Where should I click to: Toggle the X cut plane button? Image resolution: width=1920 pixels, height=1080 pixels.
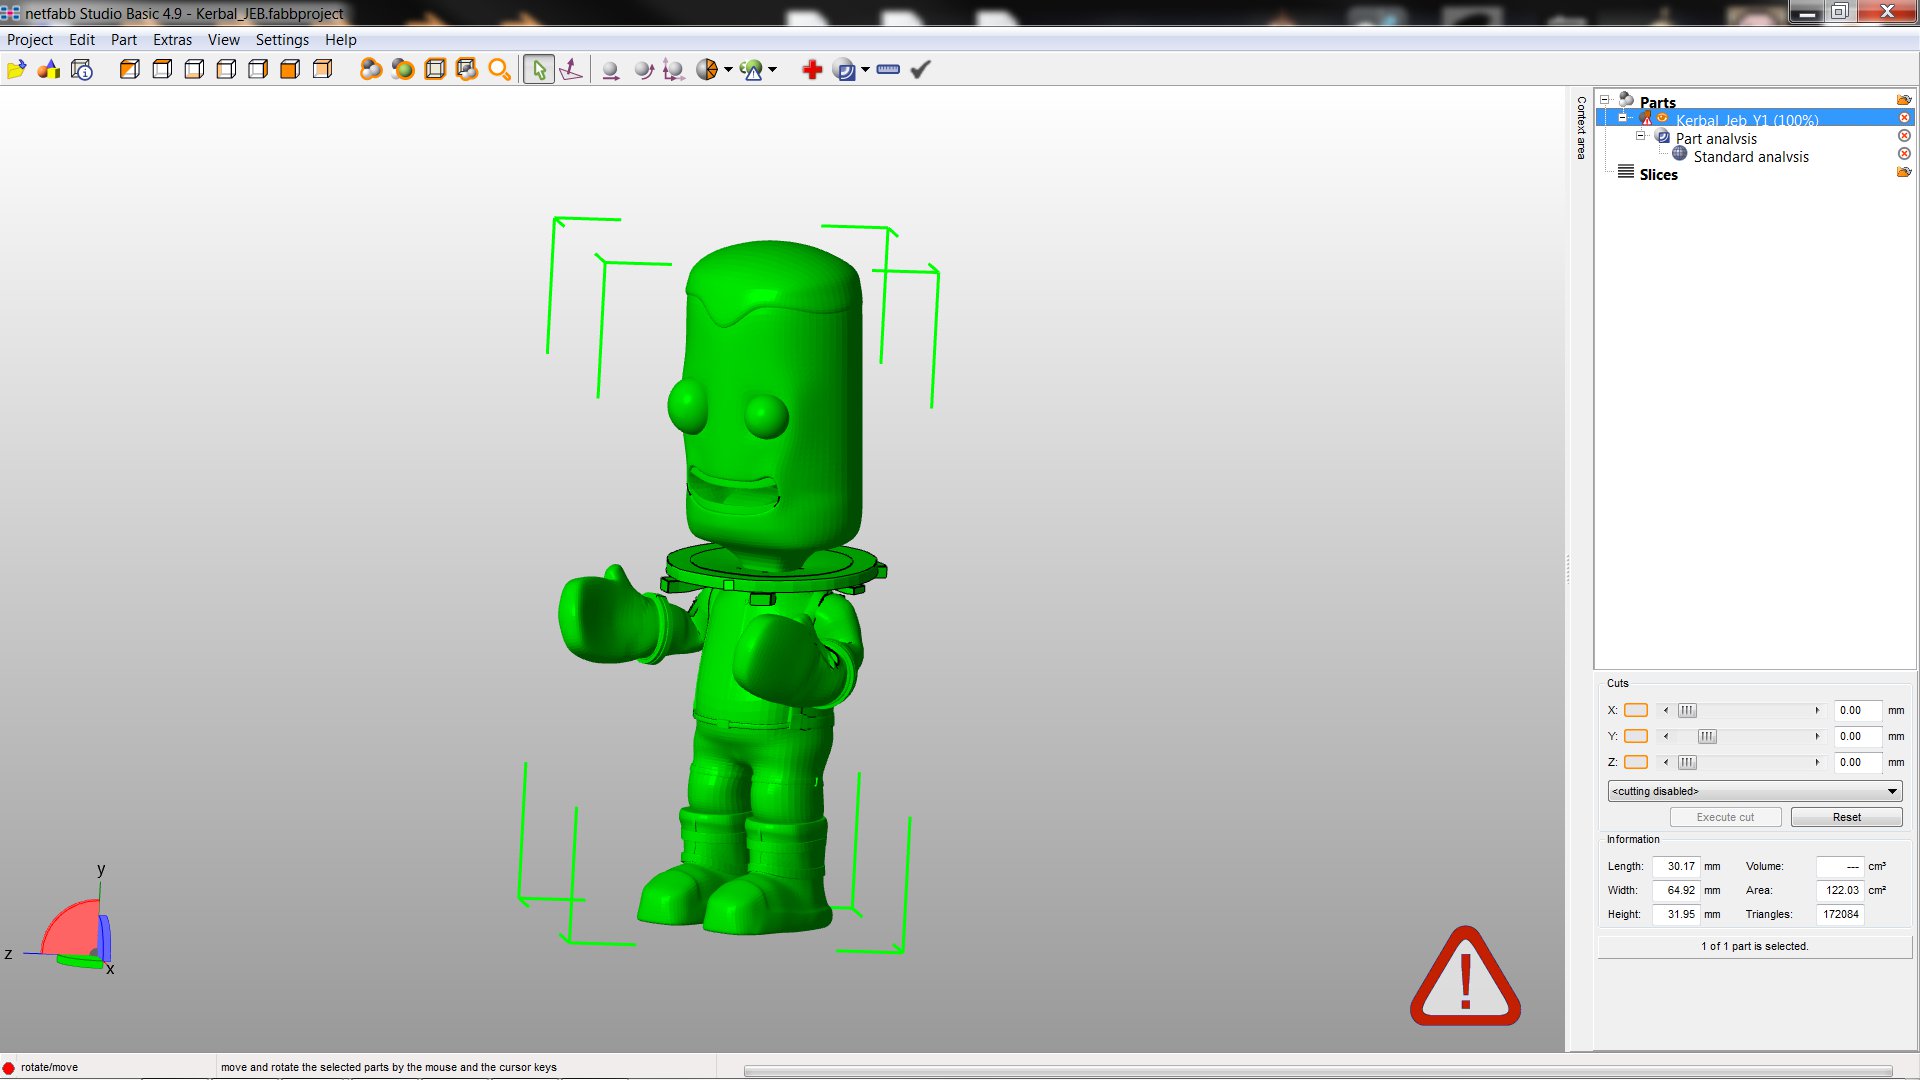1636,711
